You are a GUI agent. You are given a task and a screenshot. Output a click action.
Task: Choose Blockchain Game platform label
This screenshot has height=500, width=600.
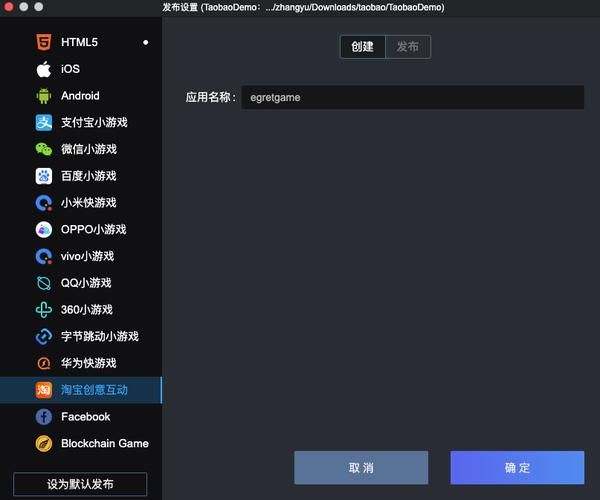coord(105,443)
